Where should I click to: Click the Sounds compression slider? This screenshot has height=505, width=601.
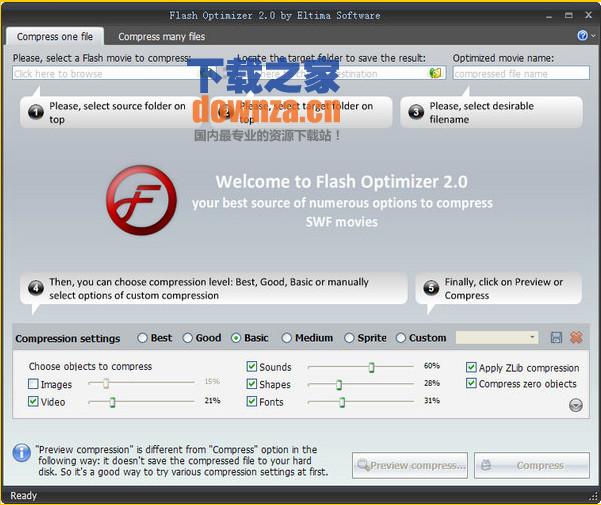click(x=360, y=367)
